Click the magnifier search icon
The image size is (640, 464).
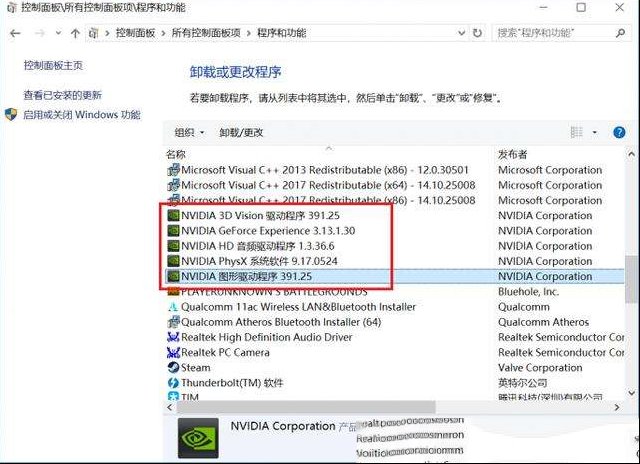620,33
